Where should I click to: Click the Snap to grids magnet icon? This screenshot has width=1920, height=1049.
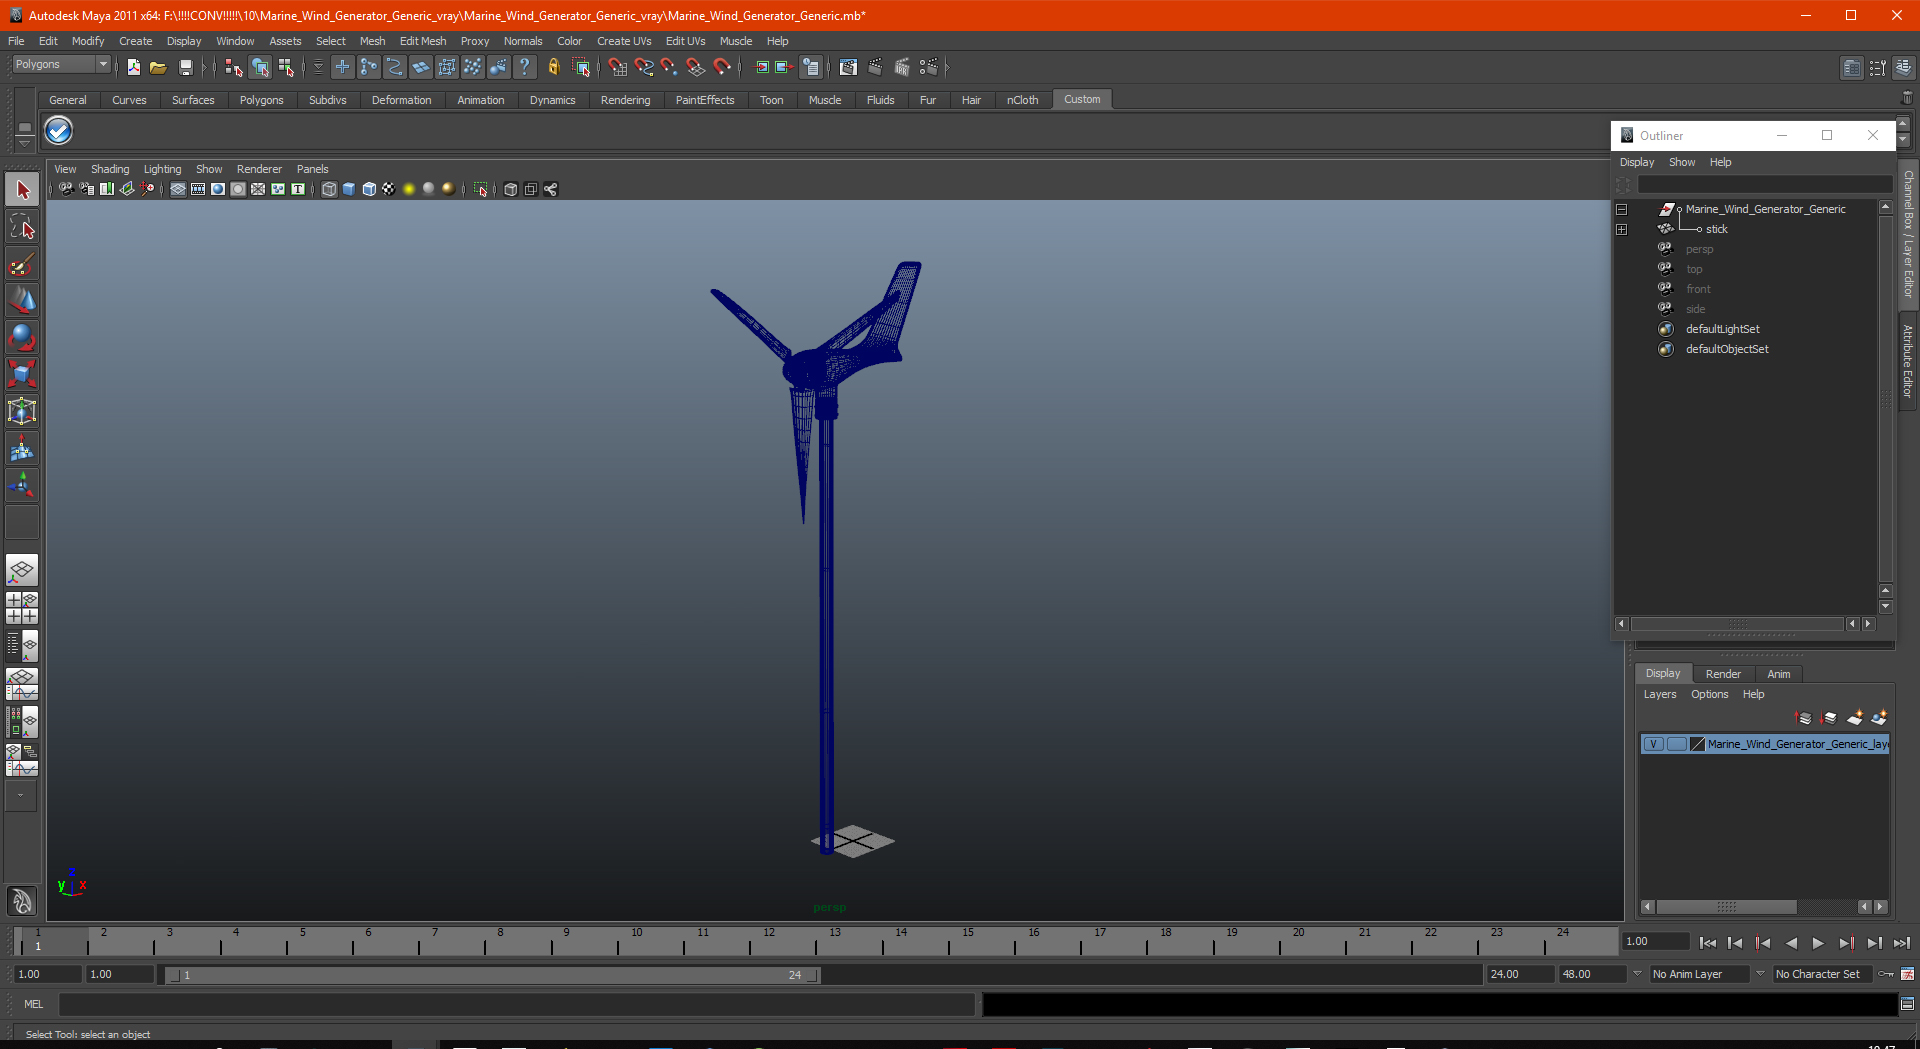617,67
